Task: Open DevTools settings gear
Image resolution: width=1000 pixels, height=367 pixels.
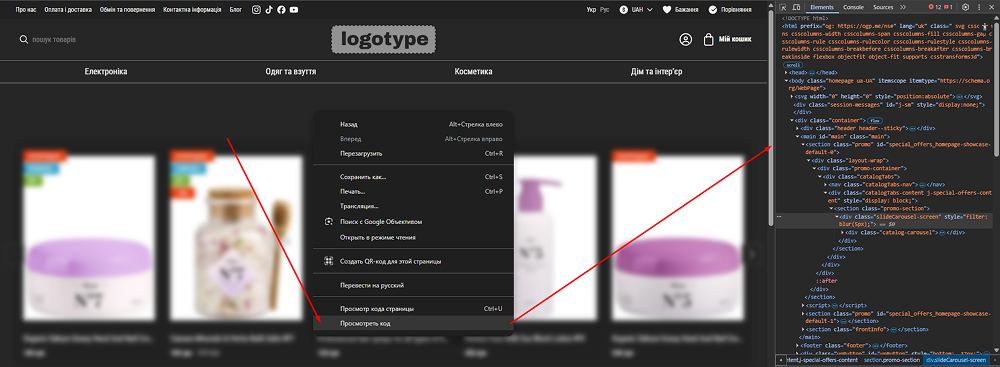Action: (x=965, y=7)
